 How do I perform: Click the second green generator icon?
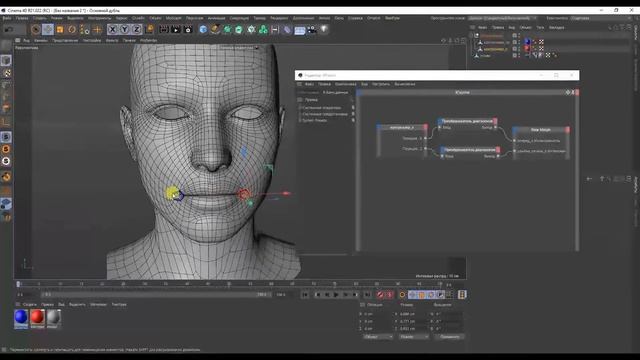tap(239, 29)
